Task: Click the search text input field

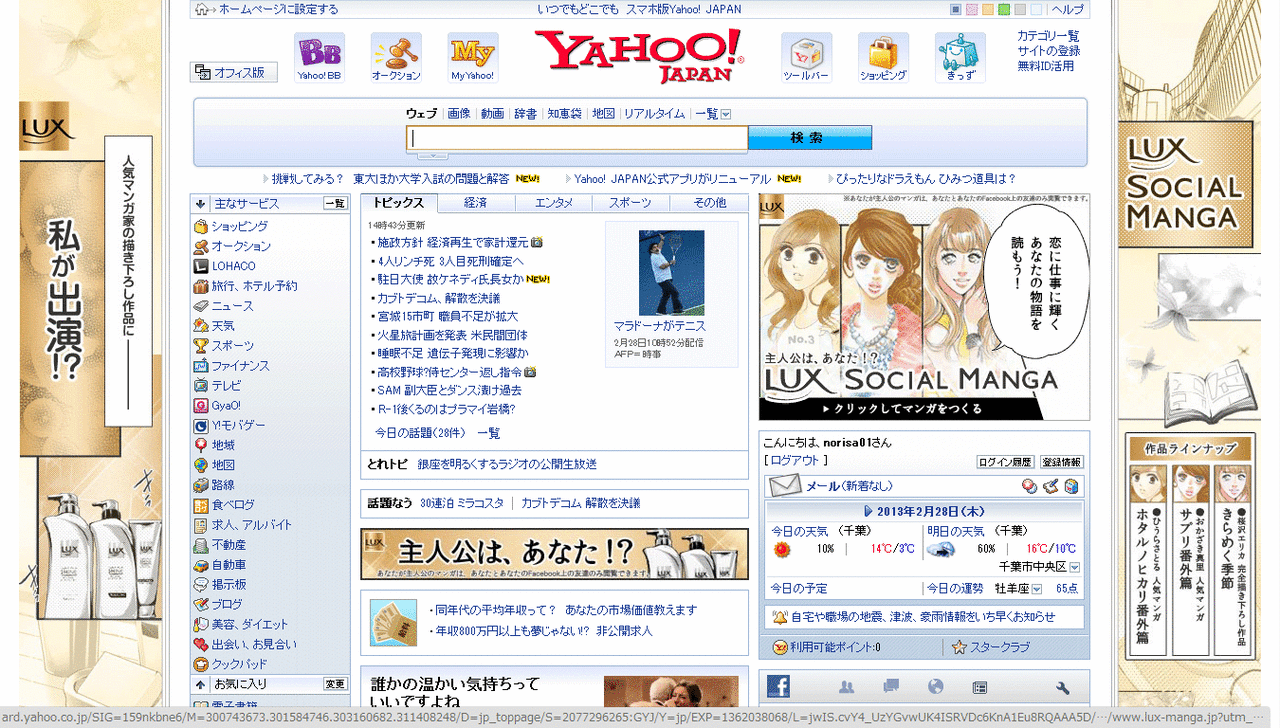Action: 577,138
